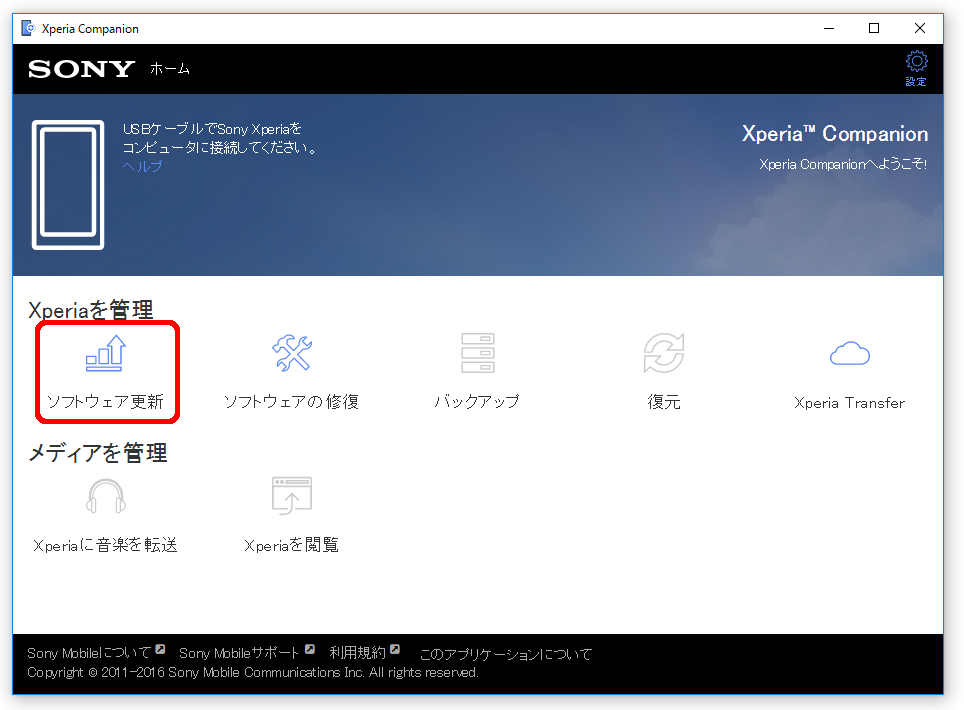Close the Xperia Companion window
The width and height of the screenshot is (964, 710).
click(x=920, y=28)
